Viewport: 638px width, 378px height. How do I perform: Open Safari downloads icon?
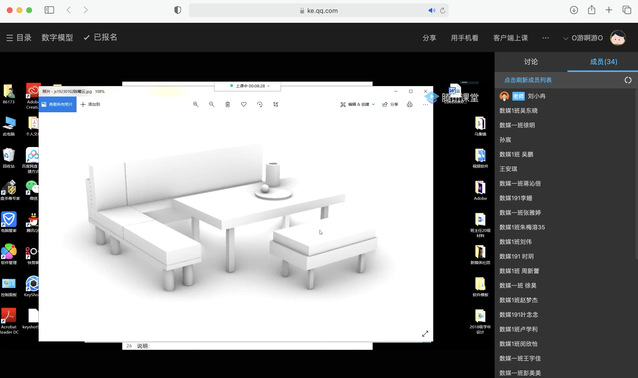(574, 10)
